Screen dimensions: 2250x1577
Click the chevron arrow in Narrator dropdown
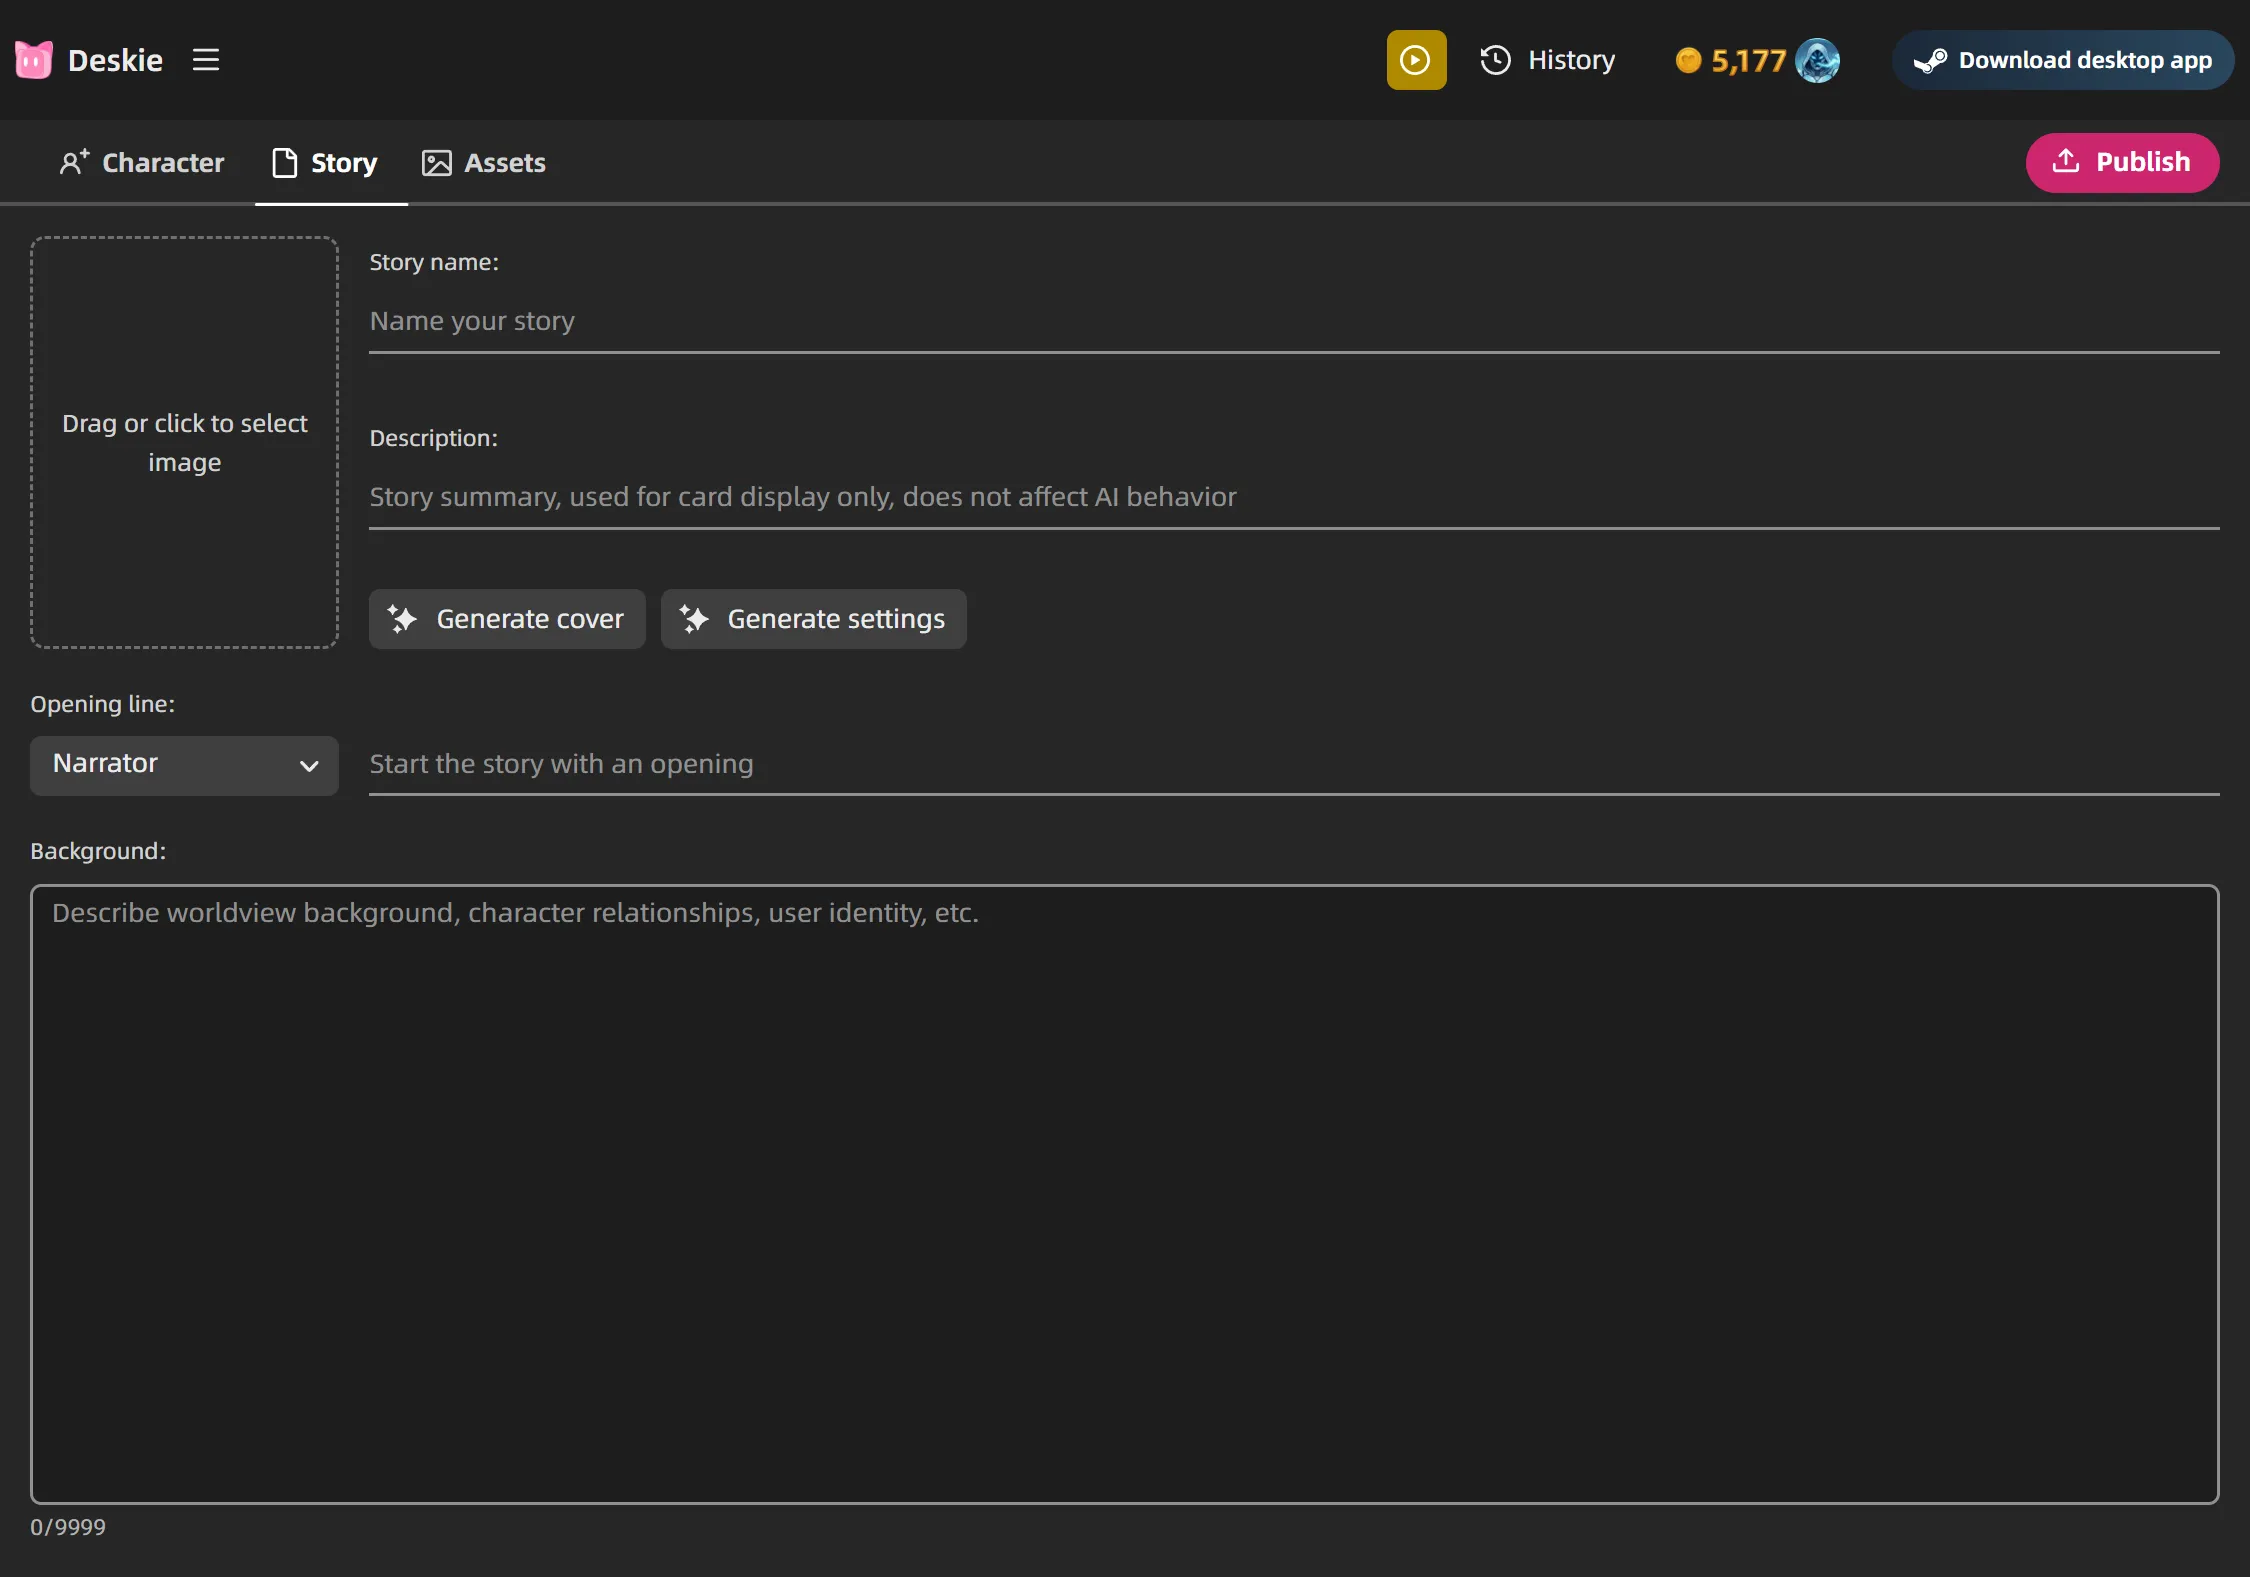coord(309,766)
